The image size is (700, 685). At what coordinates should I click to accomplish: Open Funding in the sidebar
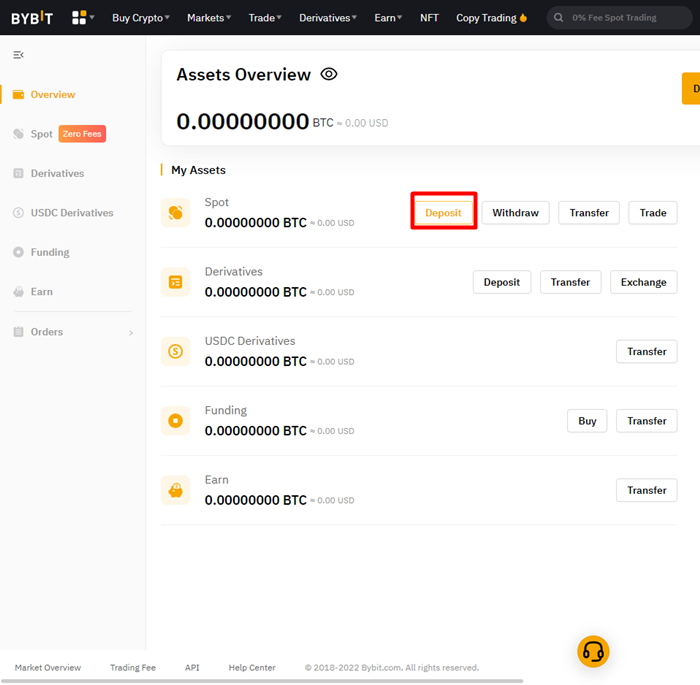50,252
